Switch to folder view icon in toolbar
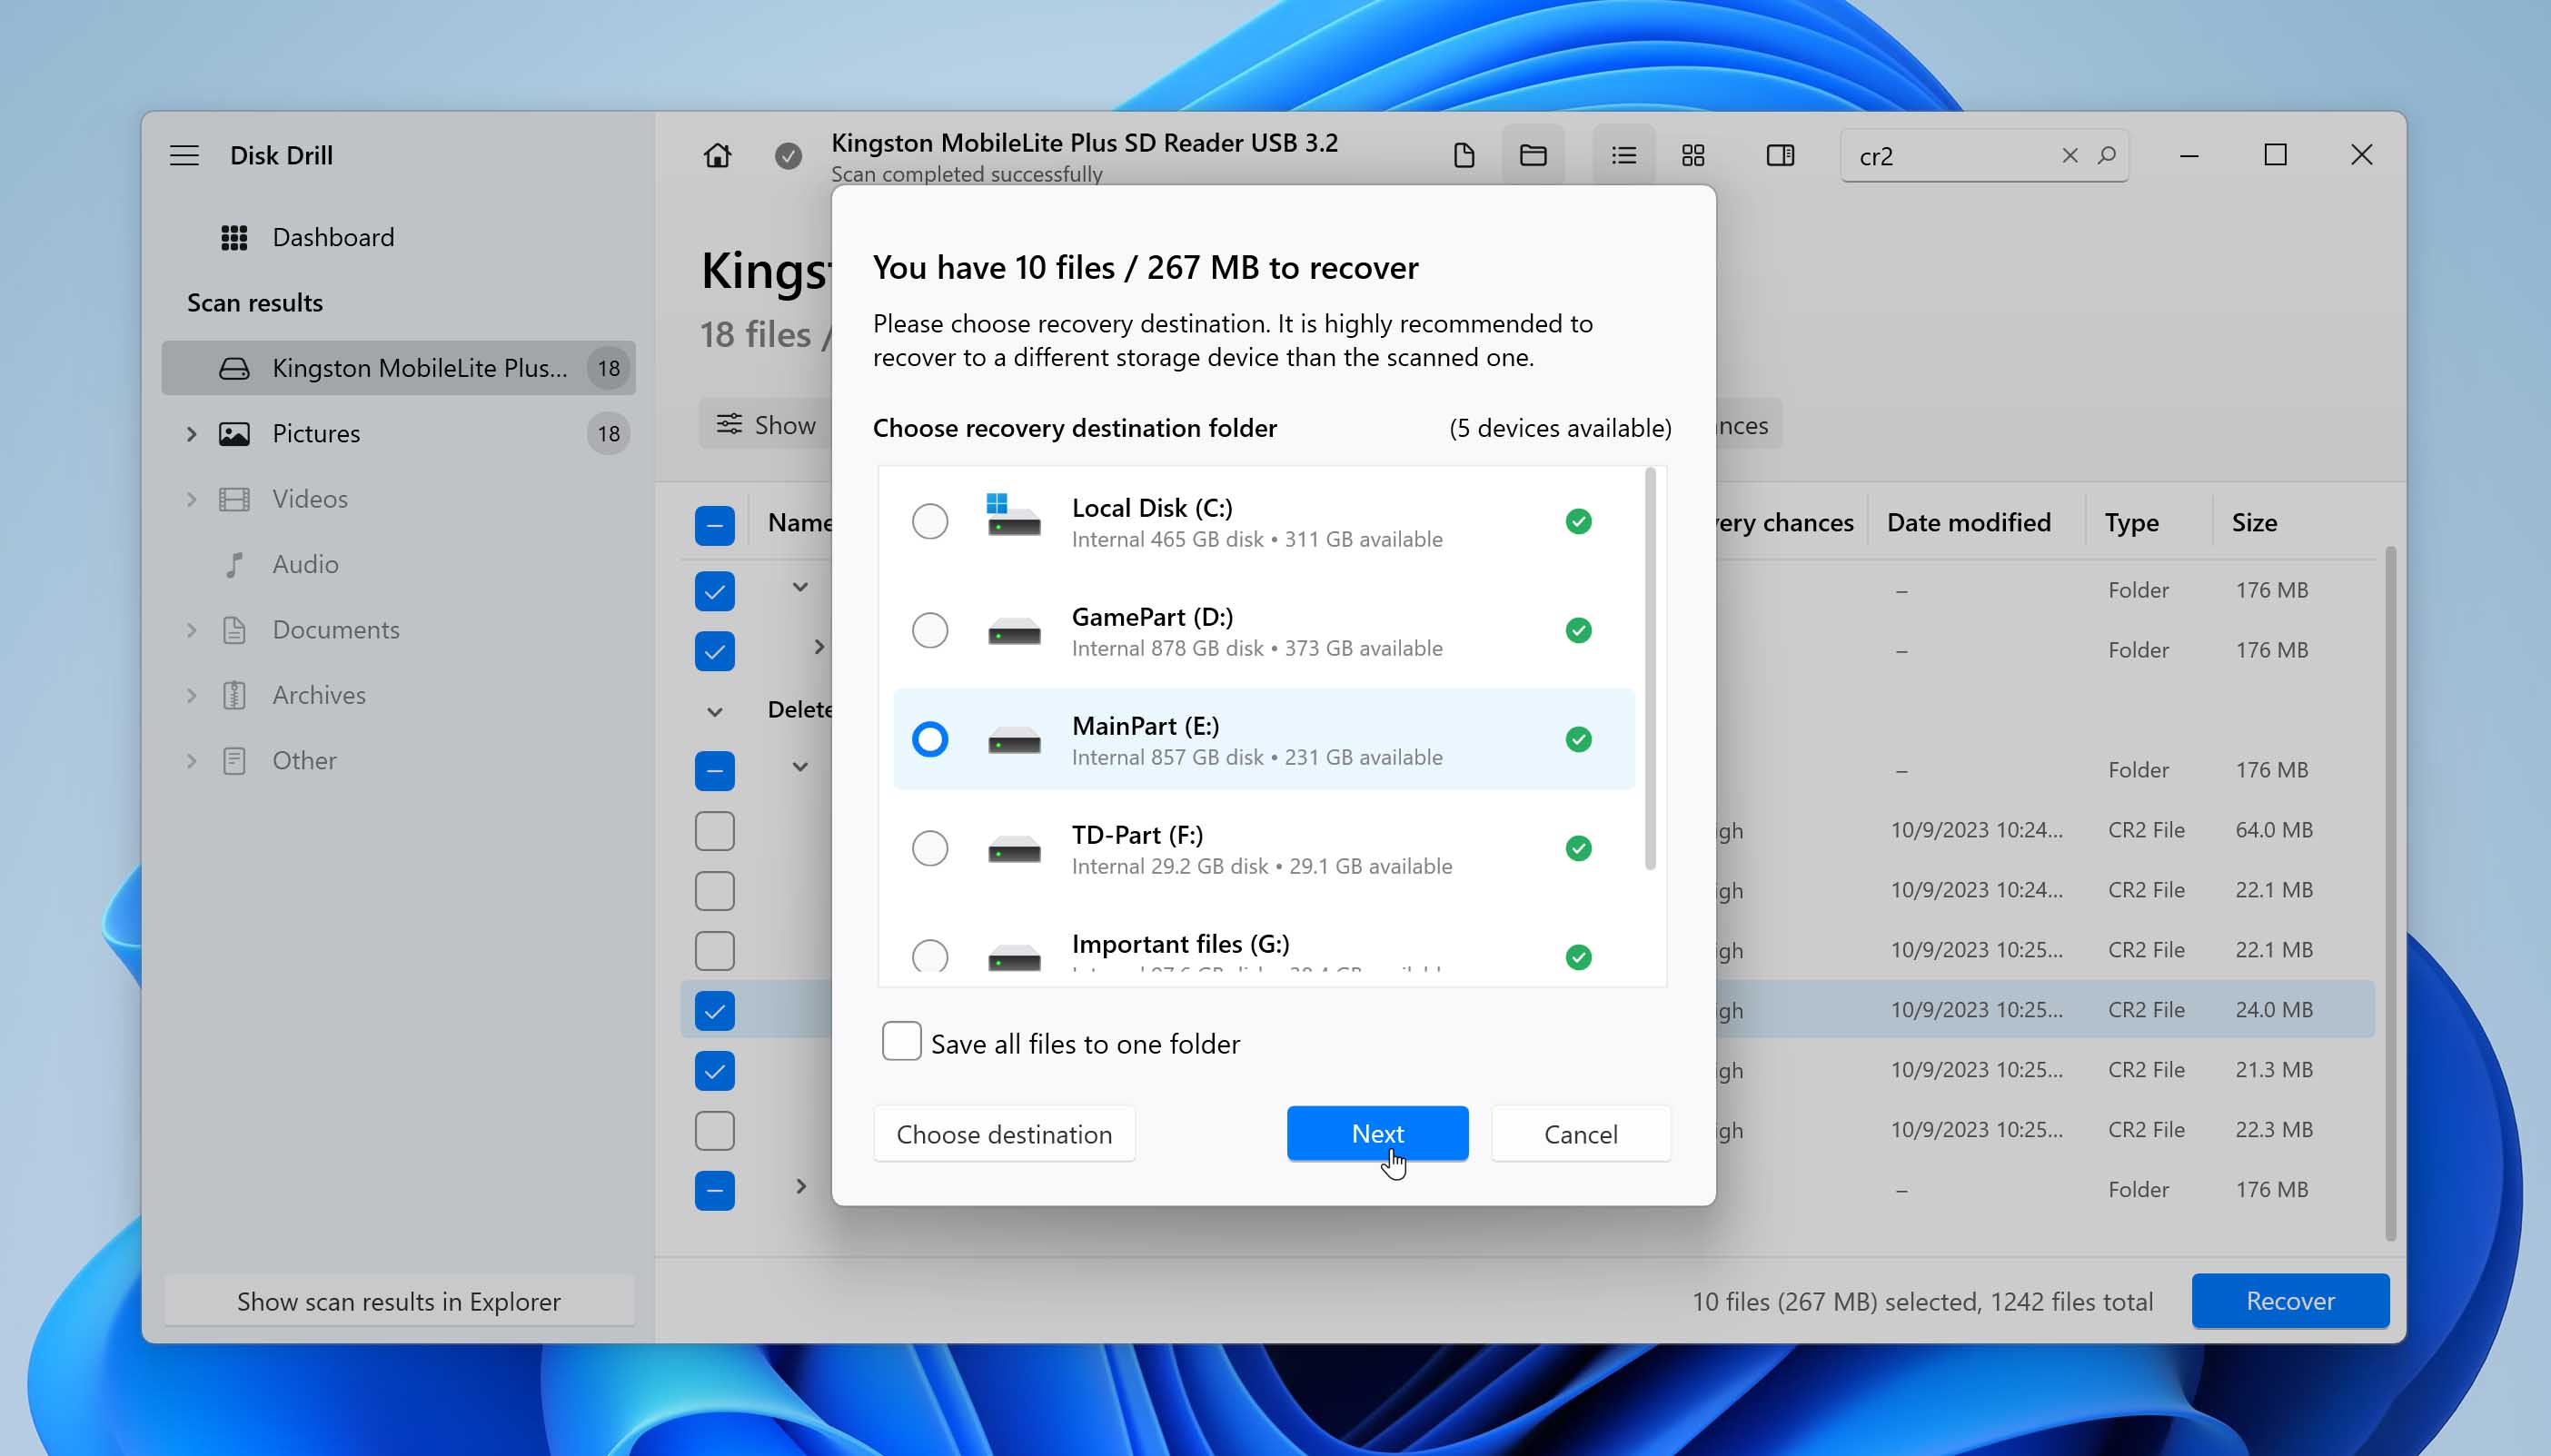Image resolution: width=2551 pixels, height=1456 pixels. (x=1533, y=155)
